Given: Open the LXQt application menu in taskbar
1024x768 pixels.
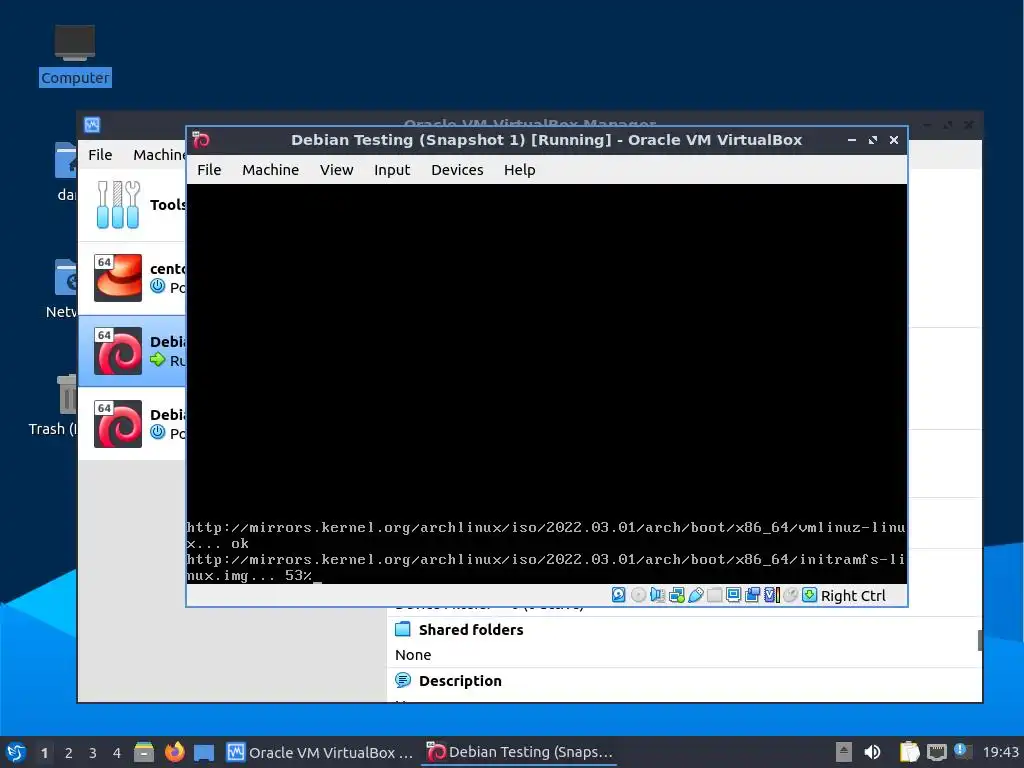Looking at the screenshot, I should click(15, 752).
